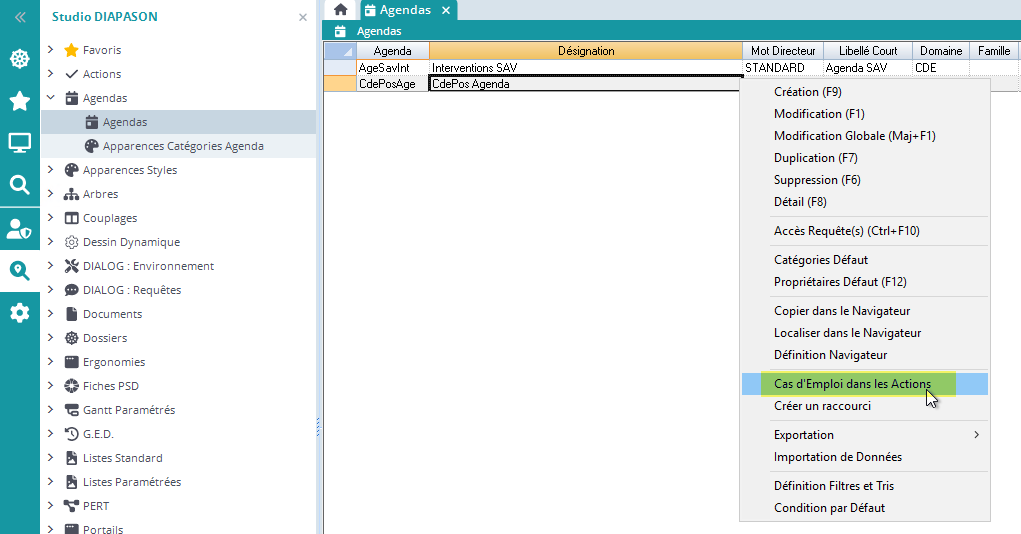Open the Exportation submenu
The image size is (1021, 534).
(x=864, y=435)
